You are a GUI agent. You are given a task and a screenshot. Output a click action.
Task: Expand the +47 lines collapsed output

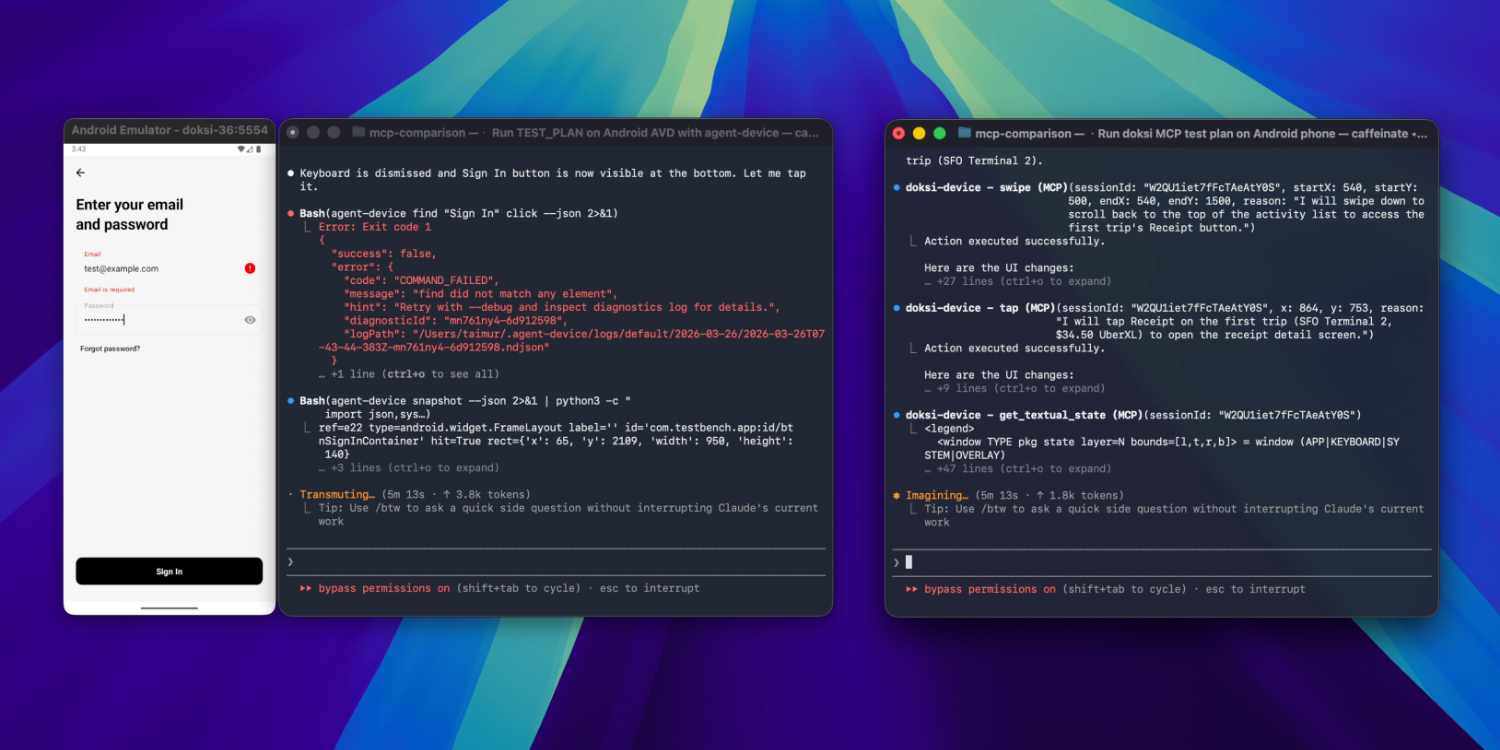pyautogui.click(x=1016, y=469)
